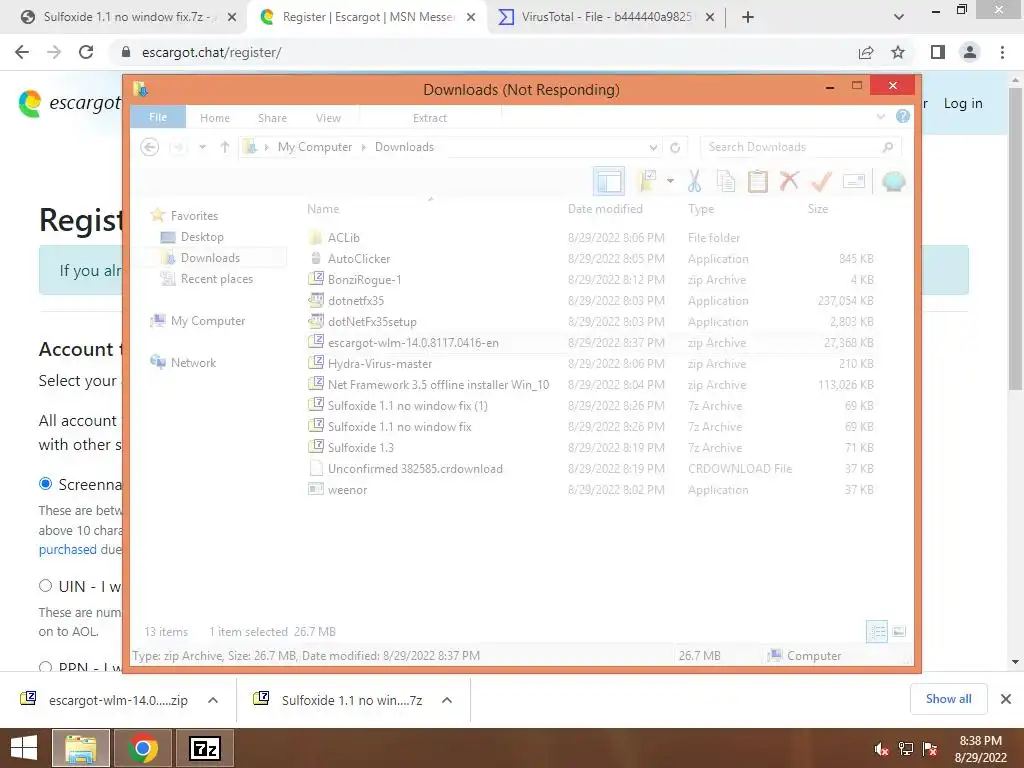Open the Chrome profile icon
This screenshot has width=1024, height=768.
tap(970, 52)
